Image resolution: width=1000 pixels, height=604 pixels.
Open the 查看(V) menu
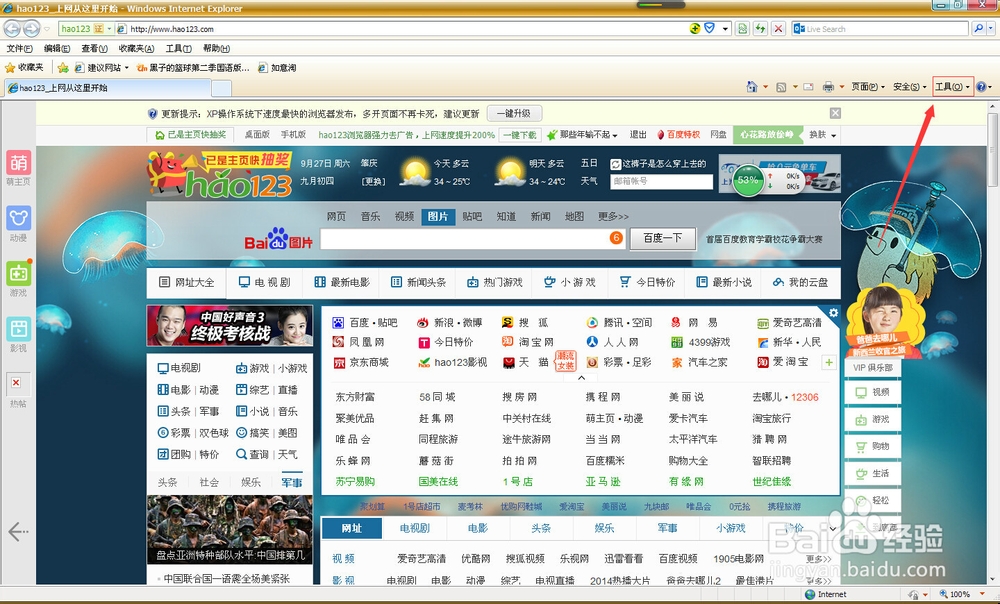94,48
